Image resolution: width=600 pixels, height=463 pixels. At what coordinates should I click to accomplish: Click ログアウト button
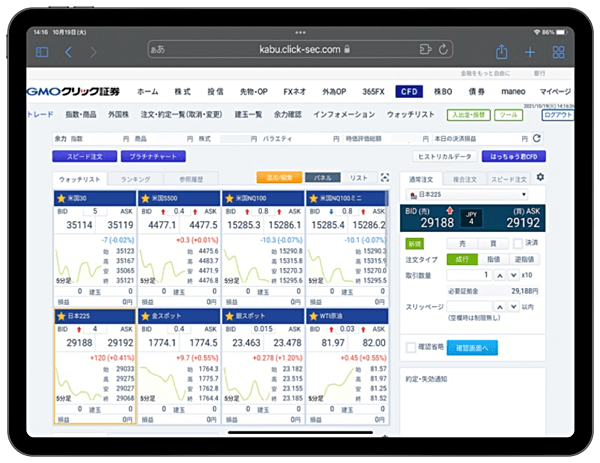[558, 115]
